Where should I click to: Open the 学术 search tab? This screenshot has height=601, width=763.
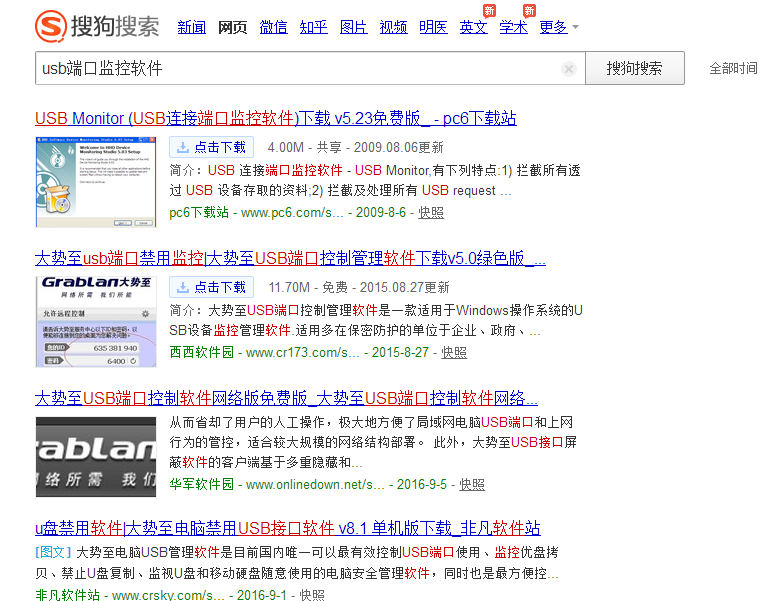tap(513, 27)
